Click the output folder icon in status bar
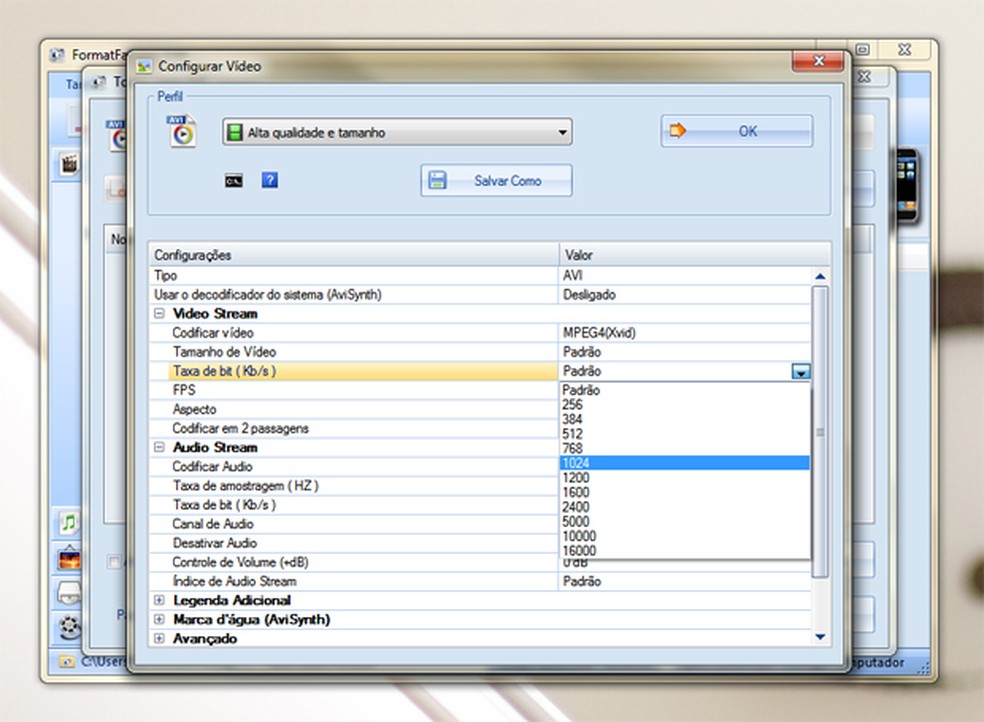The height and width of the screenshot is (722, 984). [66, 662]
